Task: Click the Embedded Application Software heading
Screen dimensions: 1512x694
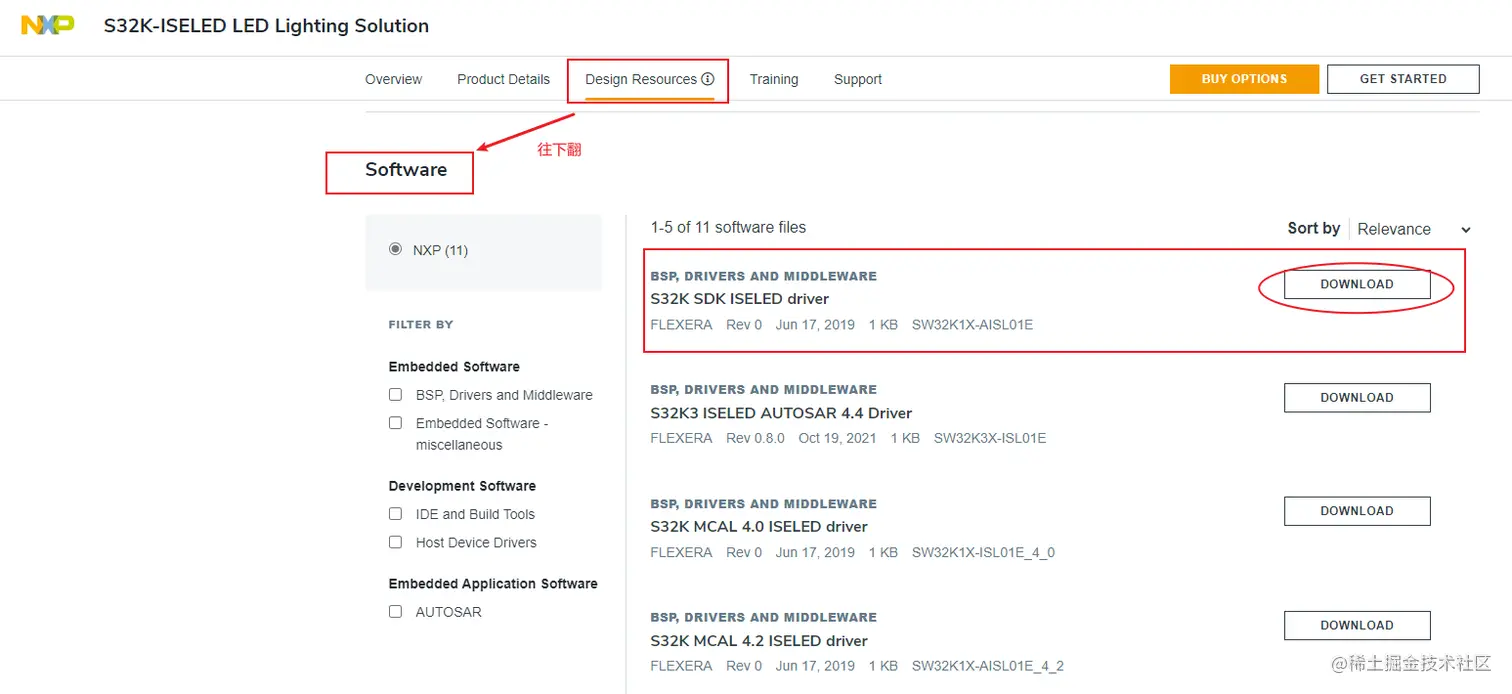Action: pyautogui.click(x=493, y=584)
